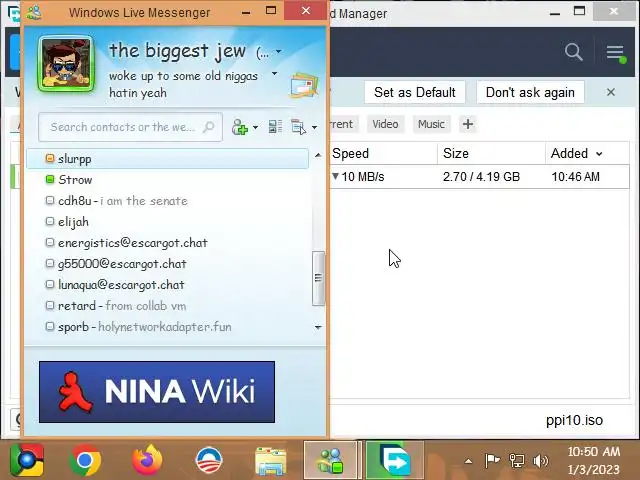Screen dimensions: 640x480
Task: Dismiss the default prompt bar with X
Action: tap(611, 92)
